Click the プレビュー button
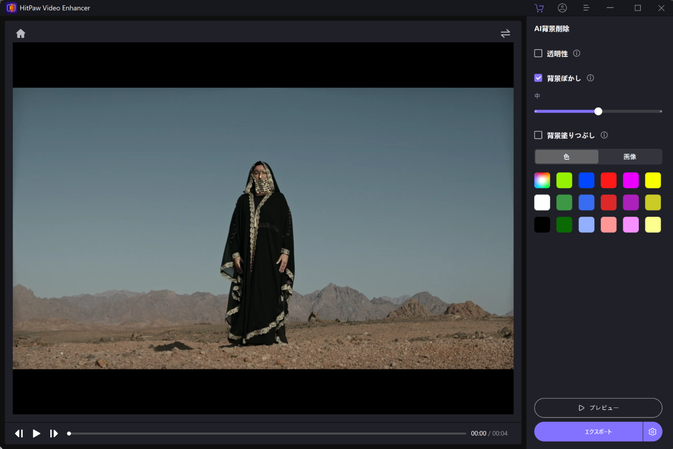This screenshot has width=673, height=449. 598,408
